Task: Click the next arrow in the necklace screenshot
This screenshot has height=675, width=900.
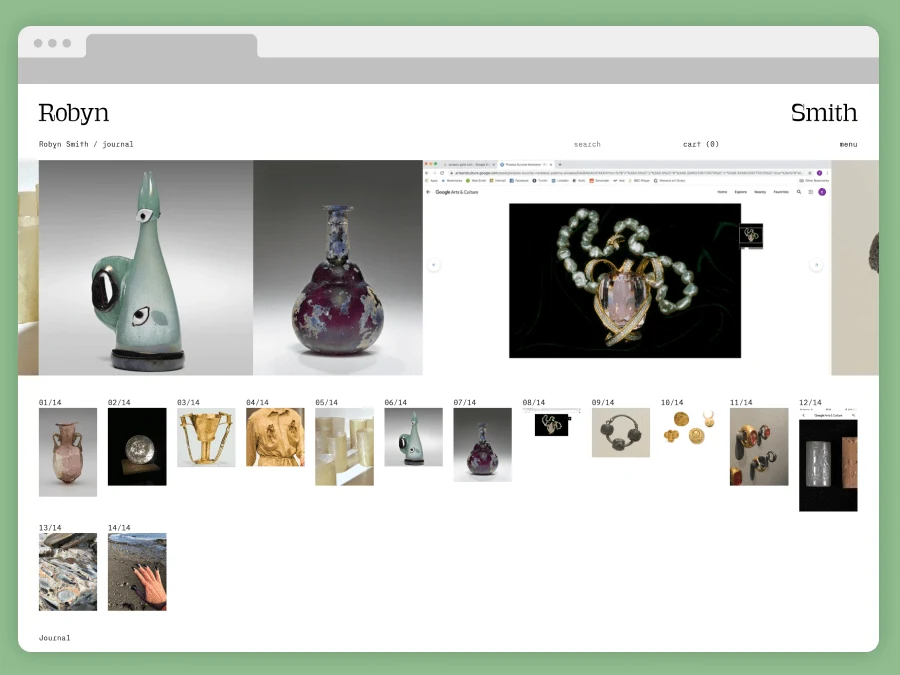Action: [816, 265]
